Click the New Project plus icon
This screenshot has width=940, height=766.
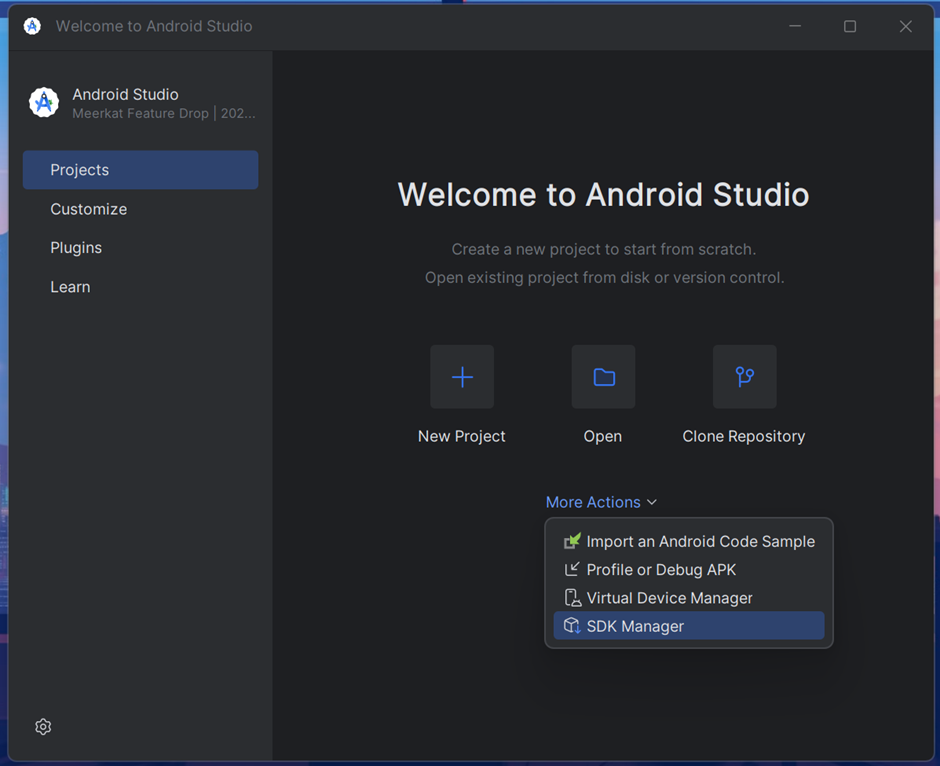pyautogui.click(x=462, y=377)
